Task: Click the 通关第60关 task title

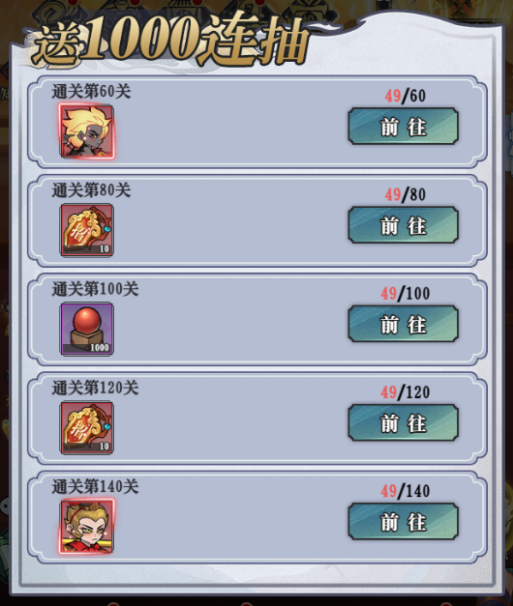Action: coord(91,92)
